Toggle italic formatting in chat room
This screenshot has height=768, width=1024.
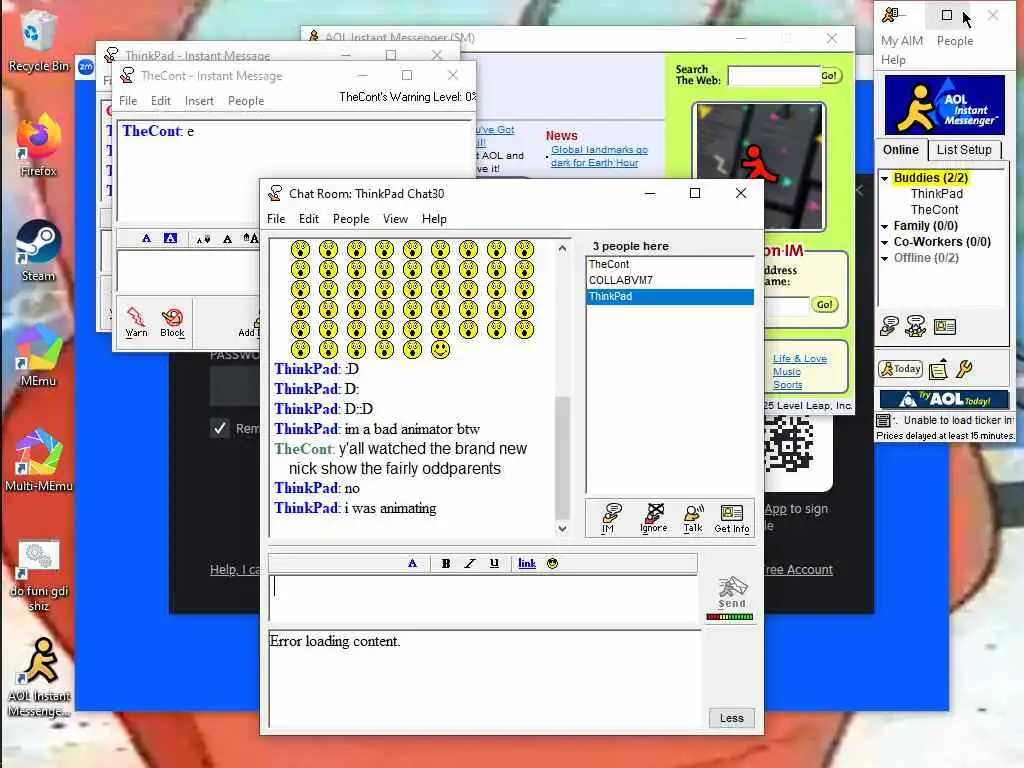tap(470, 564)
